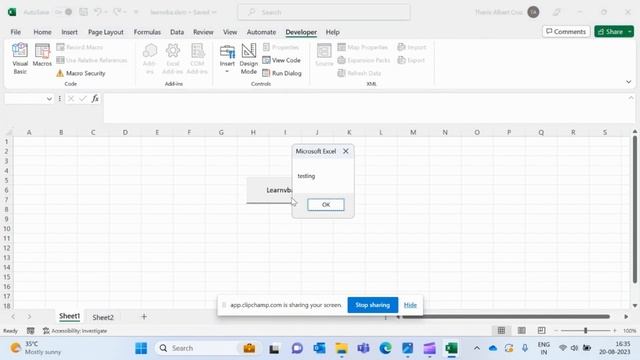The width and height of the screenshot is (640, 360).
Task: Expand the Name Box dropdown
Action: [49, 99]
